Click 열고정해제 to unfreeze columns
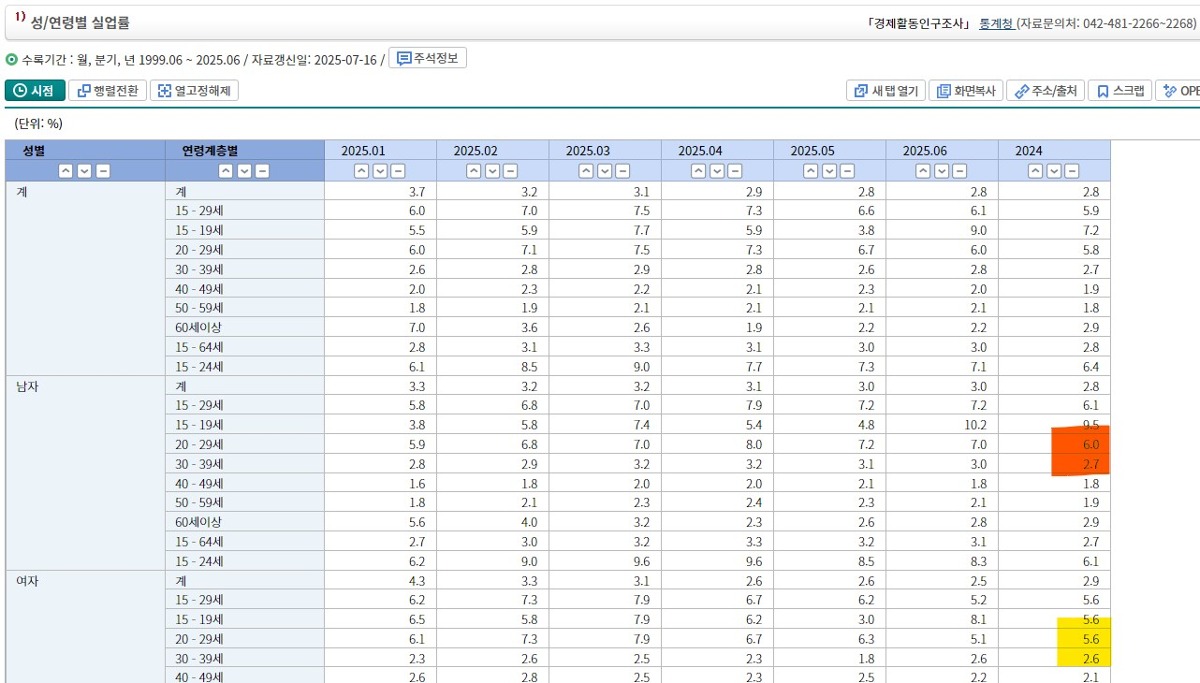This screenshot has width=1200, height=683. tap(194, 91)
